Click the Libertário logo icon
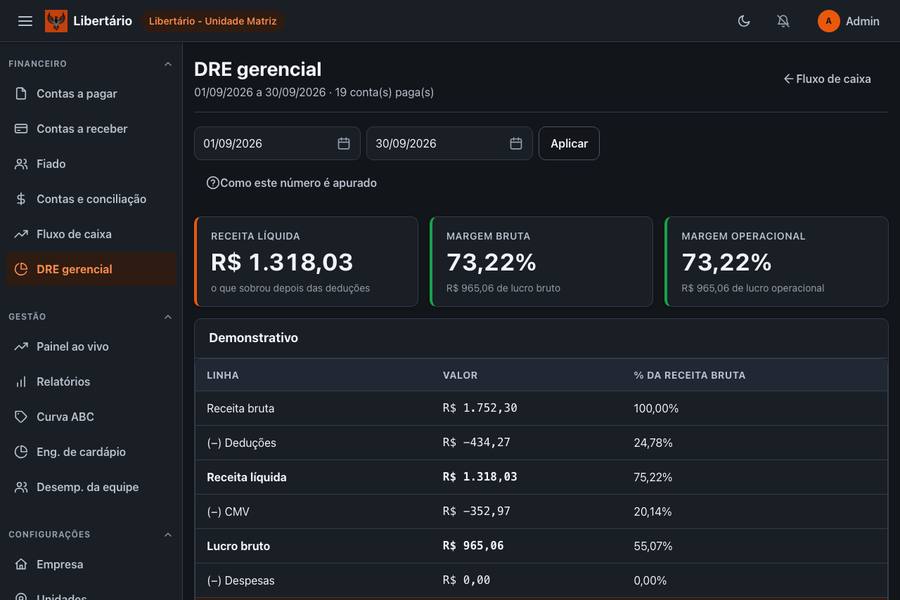The height and width of the screenshot is (600, 900). click(x=56, y=21)
